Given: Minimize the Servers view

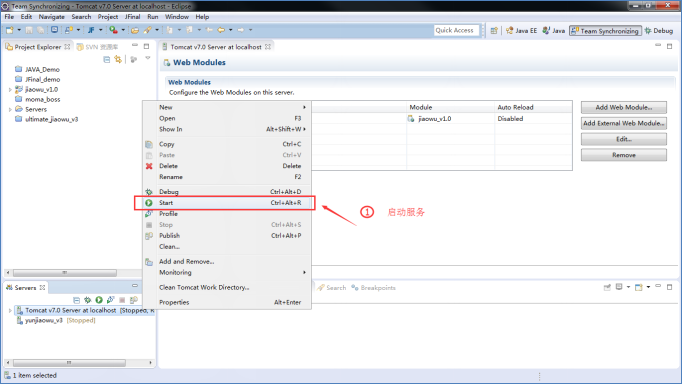Looking at the screenshot, I should 135,286.
